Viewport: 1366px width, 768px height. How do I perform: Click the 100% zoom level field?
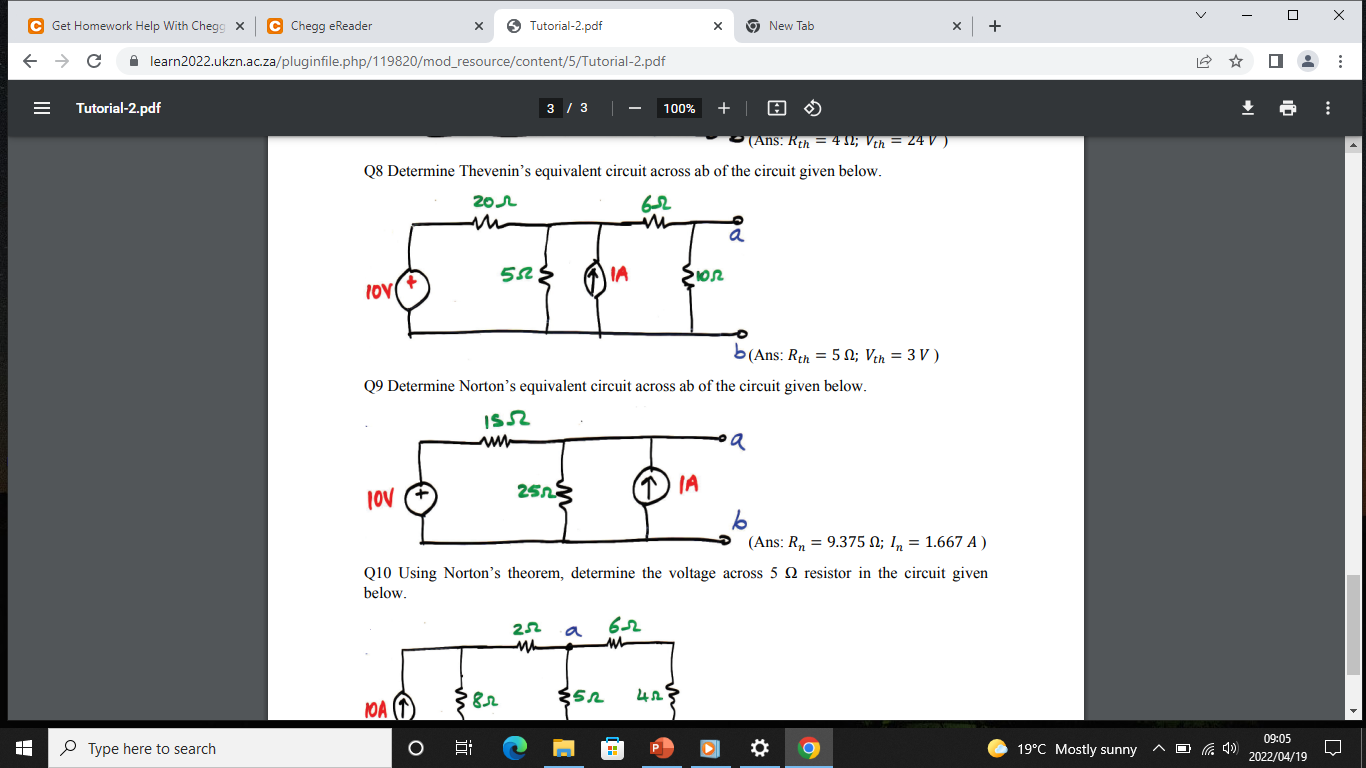(x=679, y=108)
